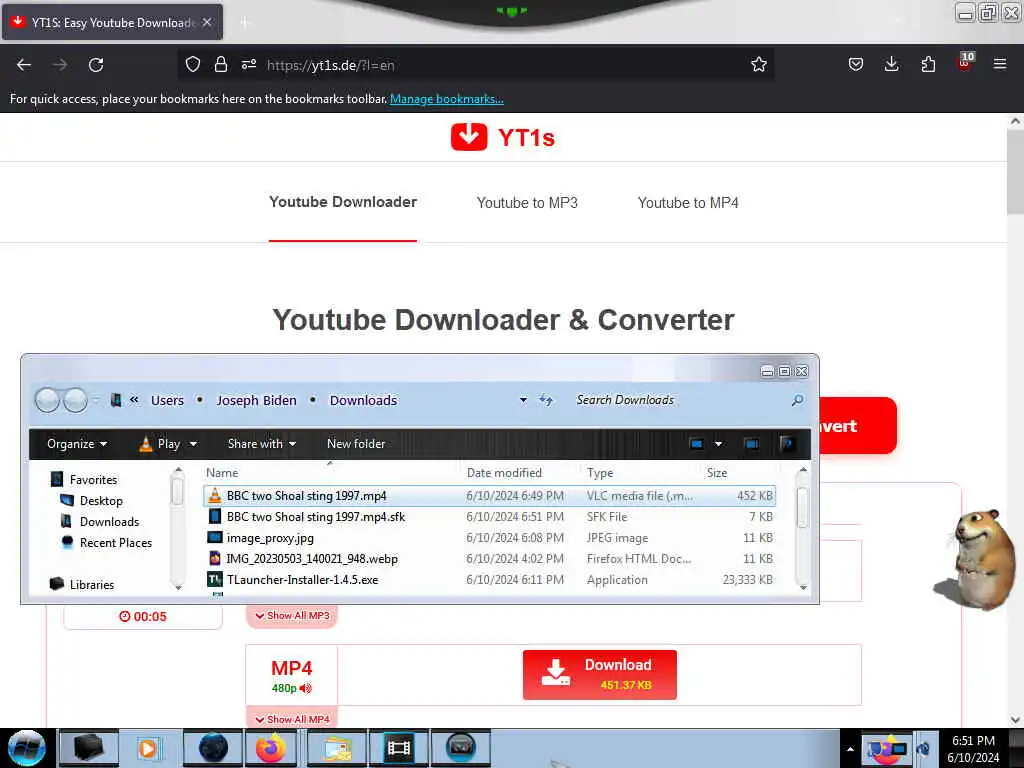Select TLauncher-Installer-1.4.5.exe file
Screen dimensions: 1024x768
tap(489, 579)
